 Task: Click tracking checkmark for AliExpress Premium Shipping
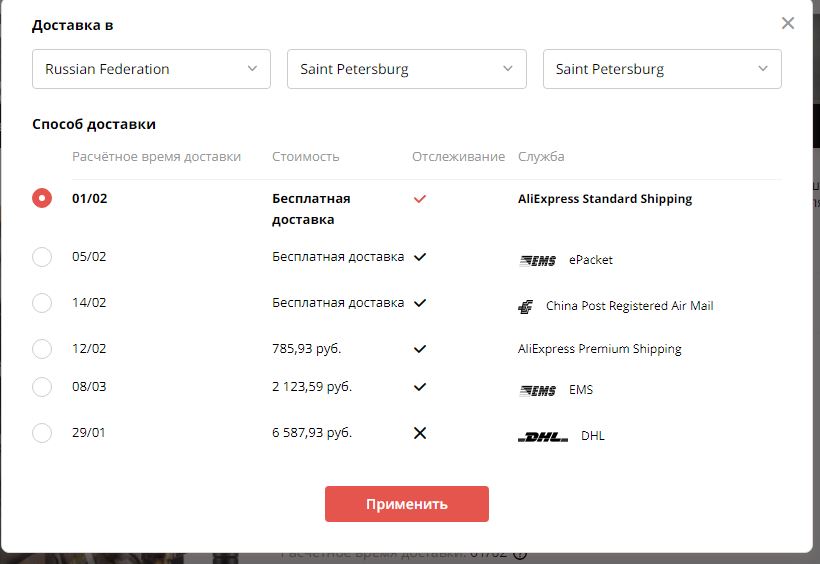[x=420, y=349]
